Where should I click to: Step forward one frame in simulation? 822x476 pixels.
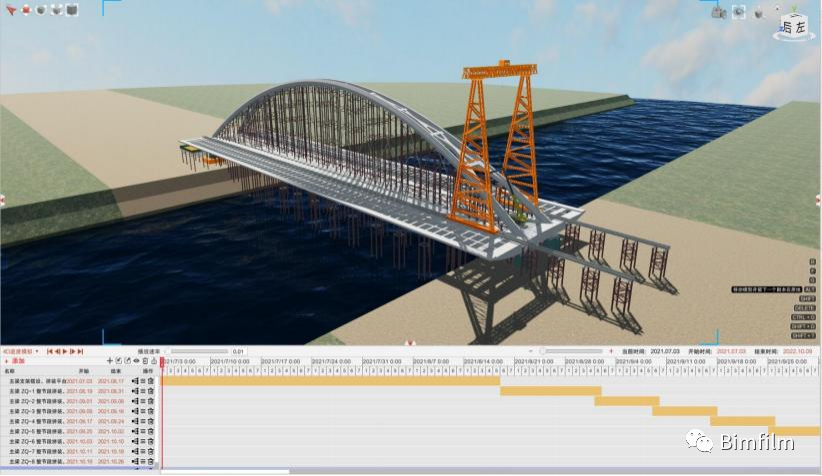coord(72,351)
